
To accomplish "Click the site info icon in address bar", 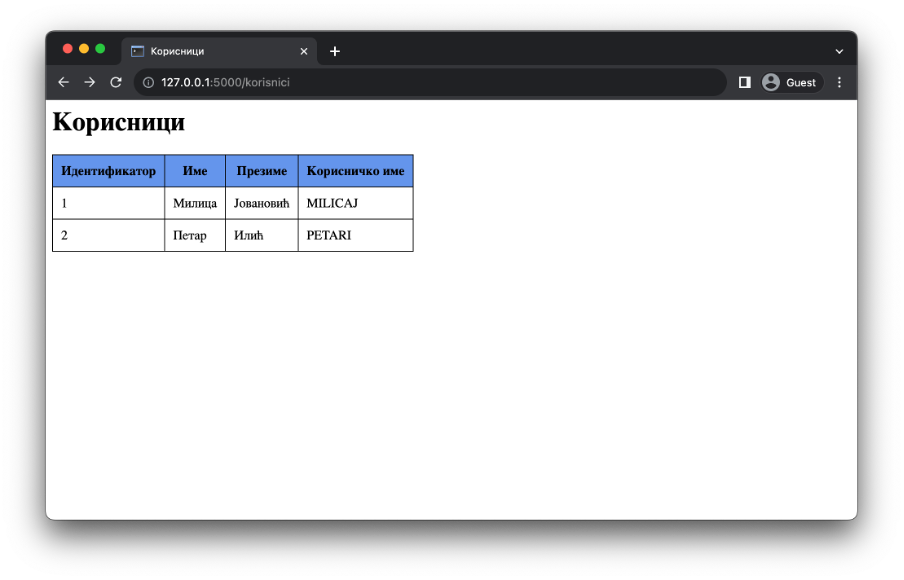I will (x=148, y=82).
